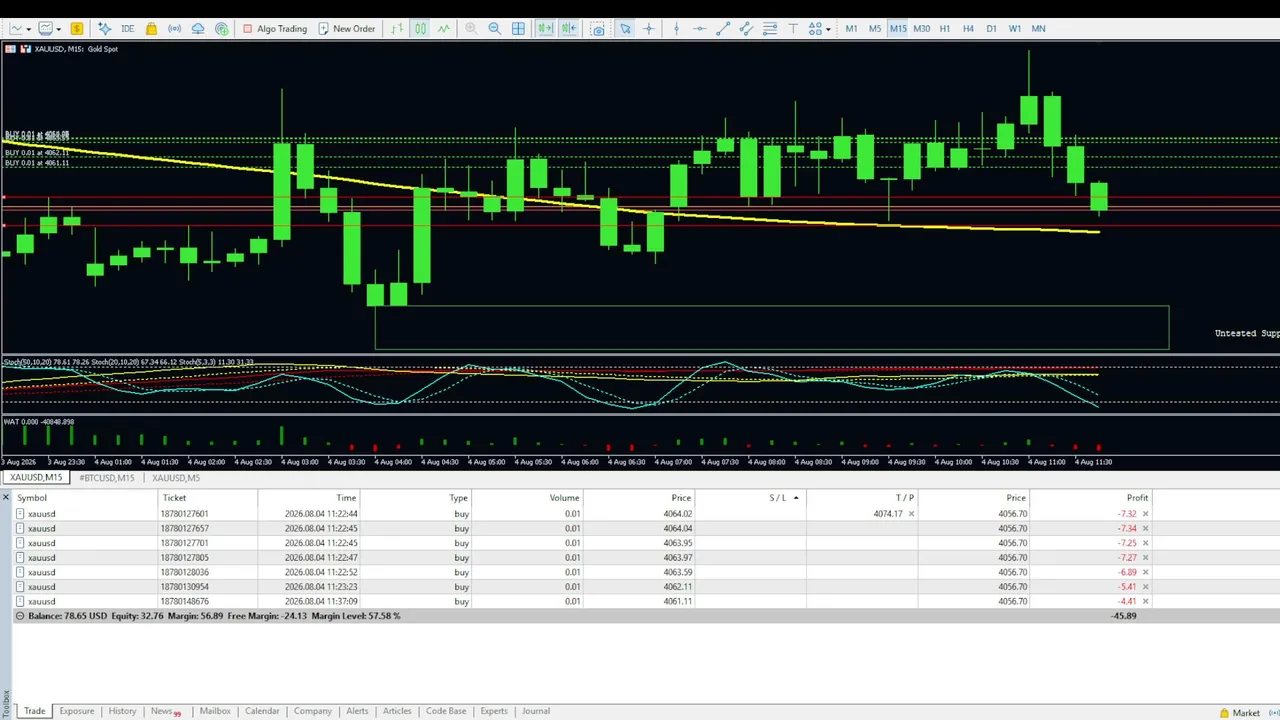Close position with ticket 18780127601
This screenshot has width=1280, height=720.
click(1145, 514)
